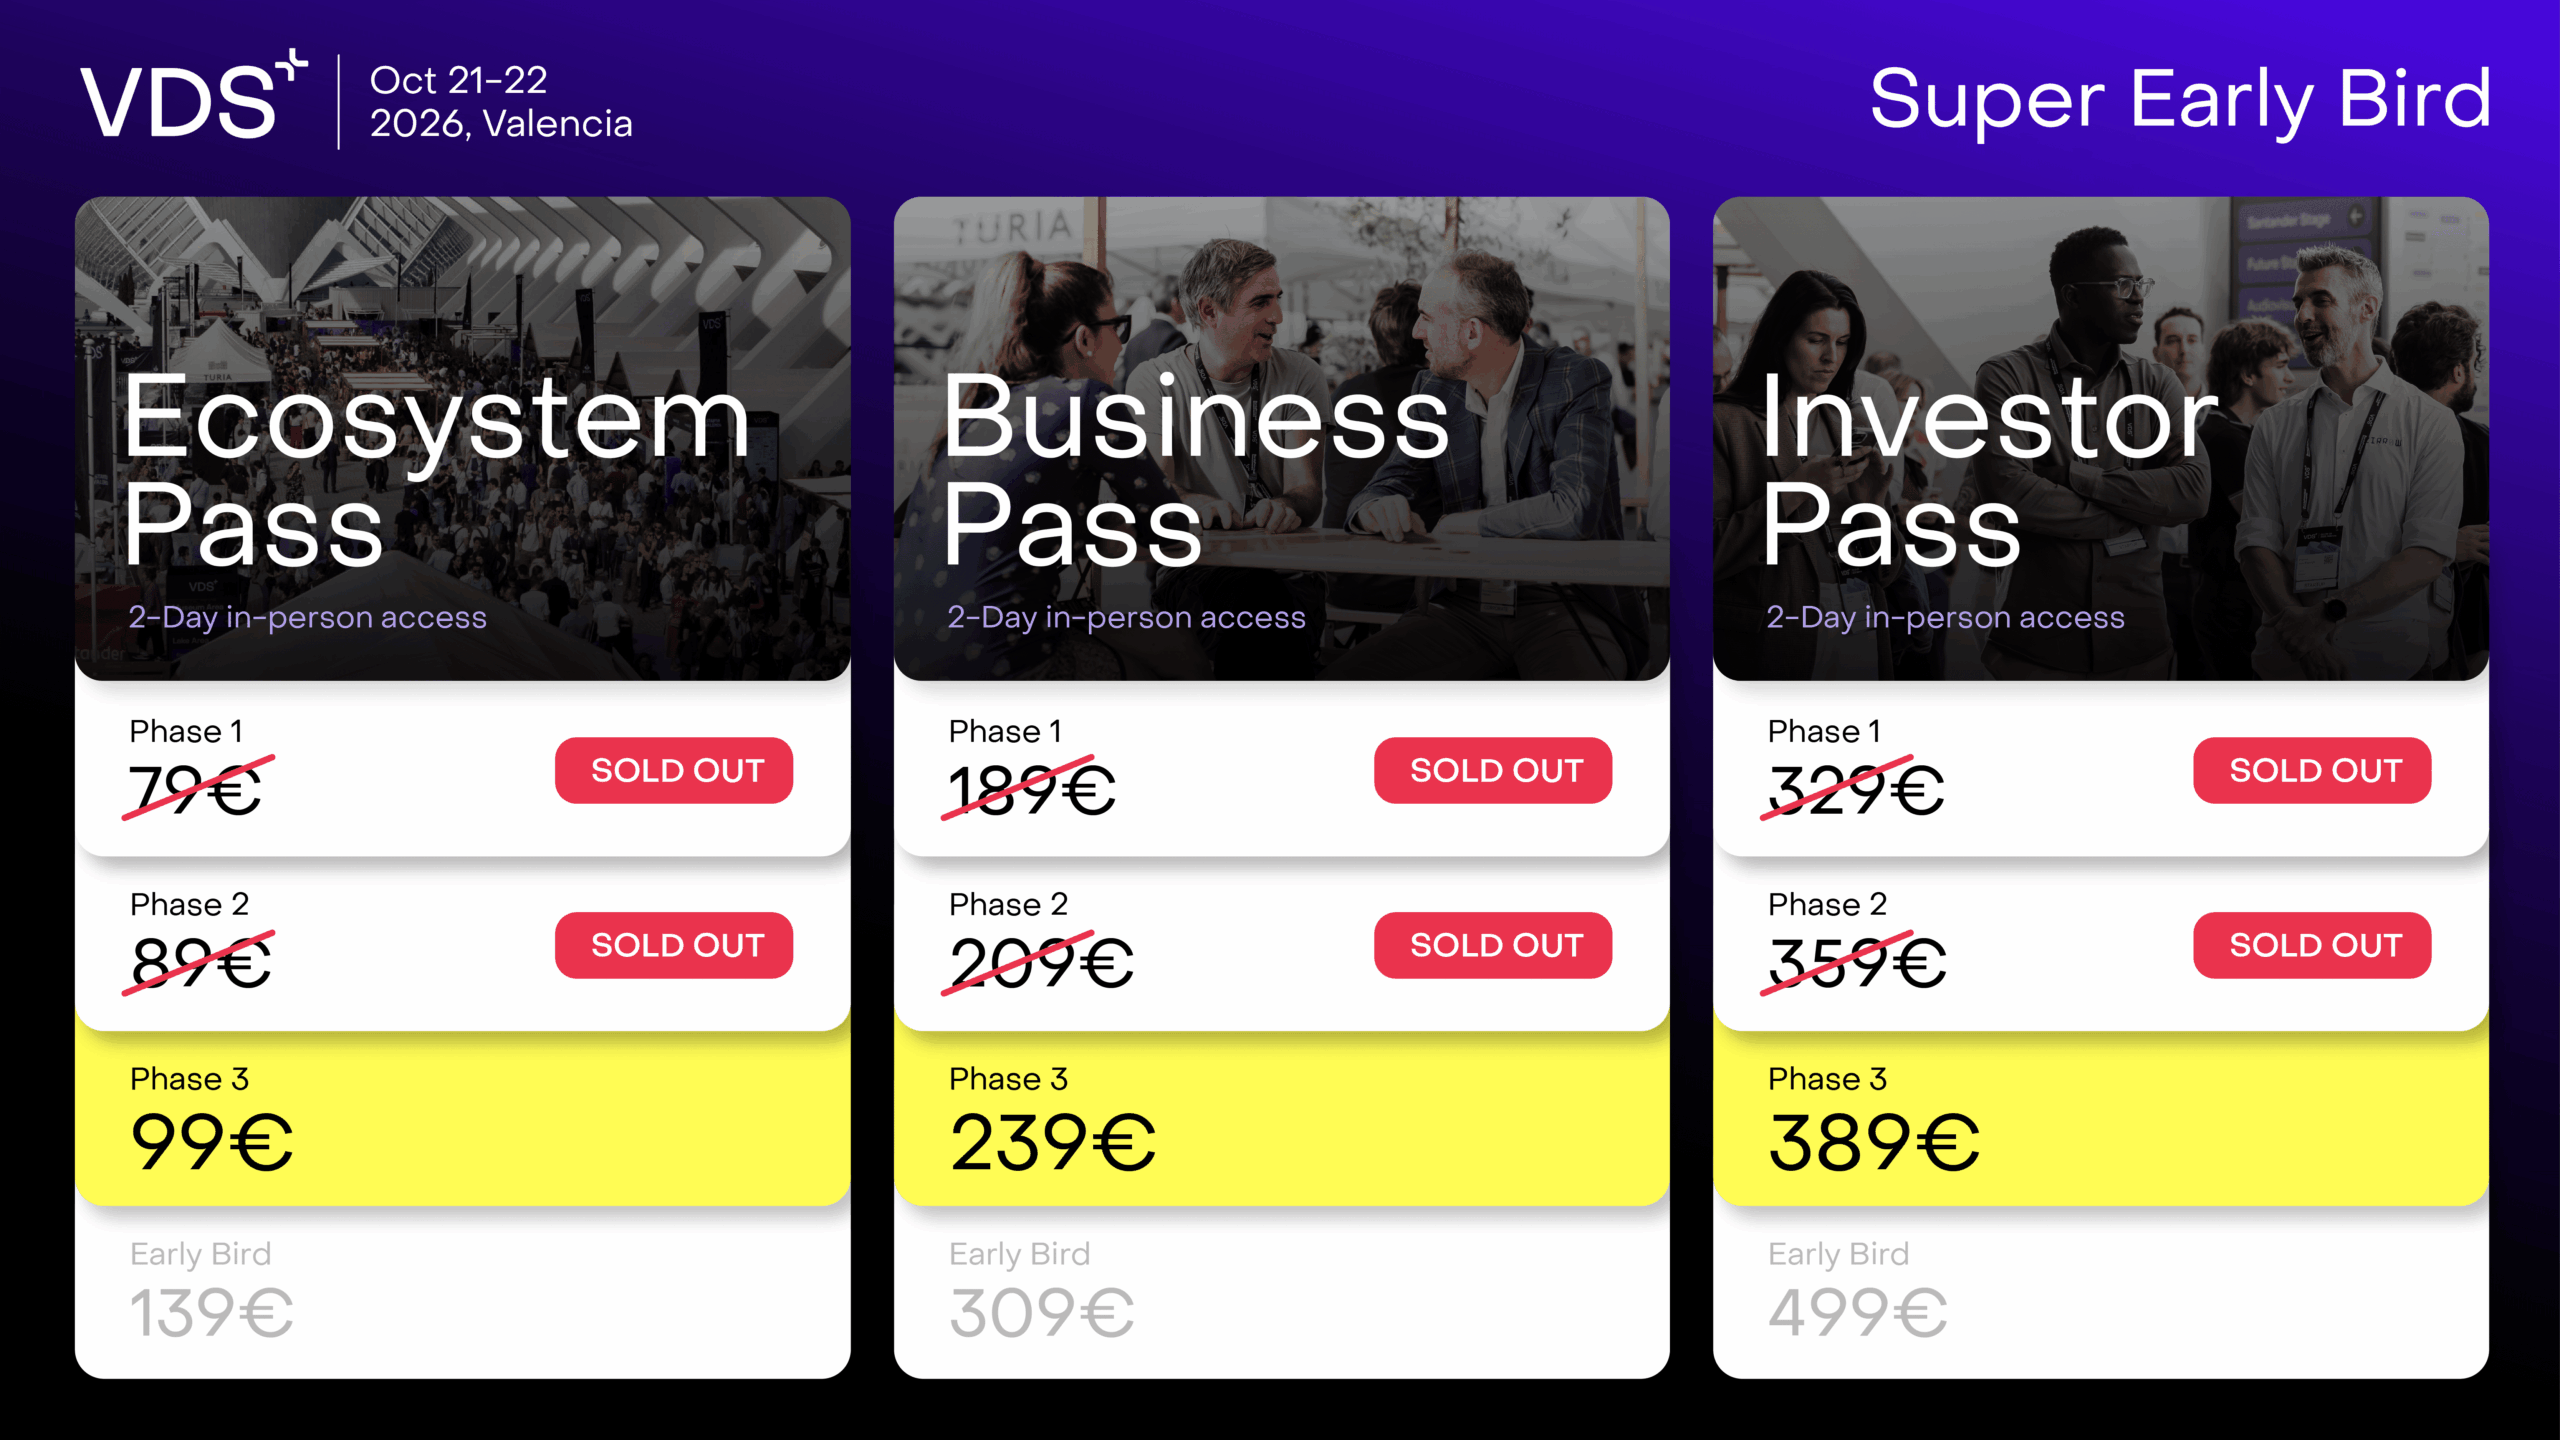This screenshot has height=1440, width=2560.
Task: Click the Business Pass Phase 2 Sold Out button
Action: 1493,945
